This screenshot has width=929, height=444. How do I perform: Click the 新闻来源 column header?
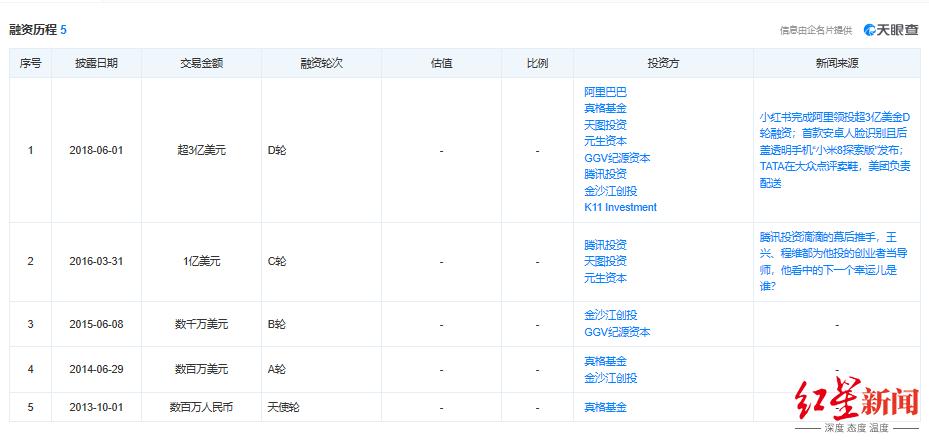point(837,63)
